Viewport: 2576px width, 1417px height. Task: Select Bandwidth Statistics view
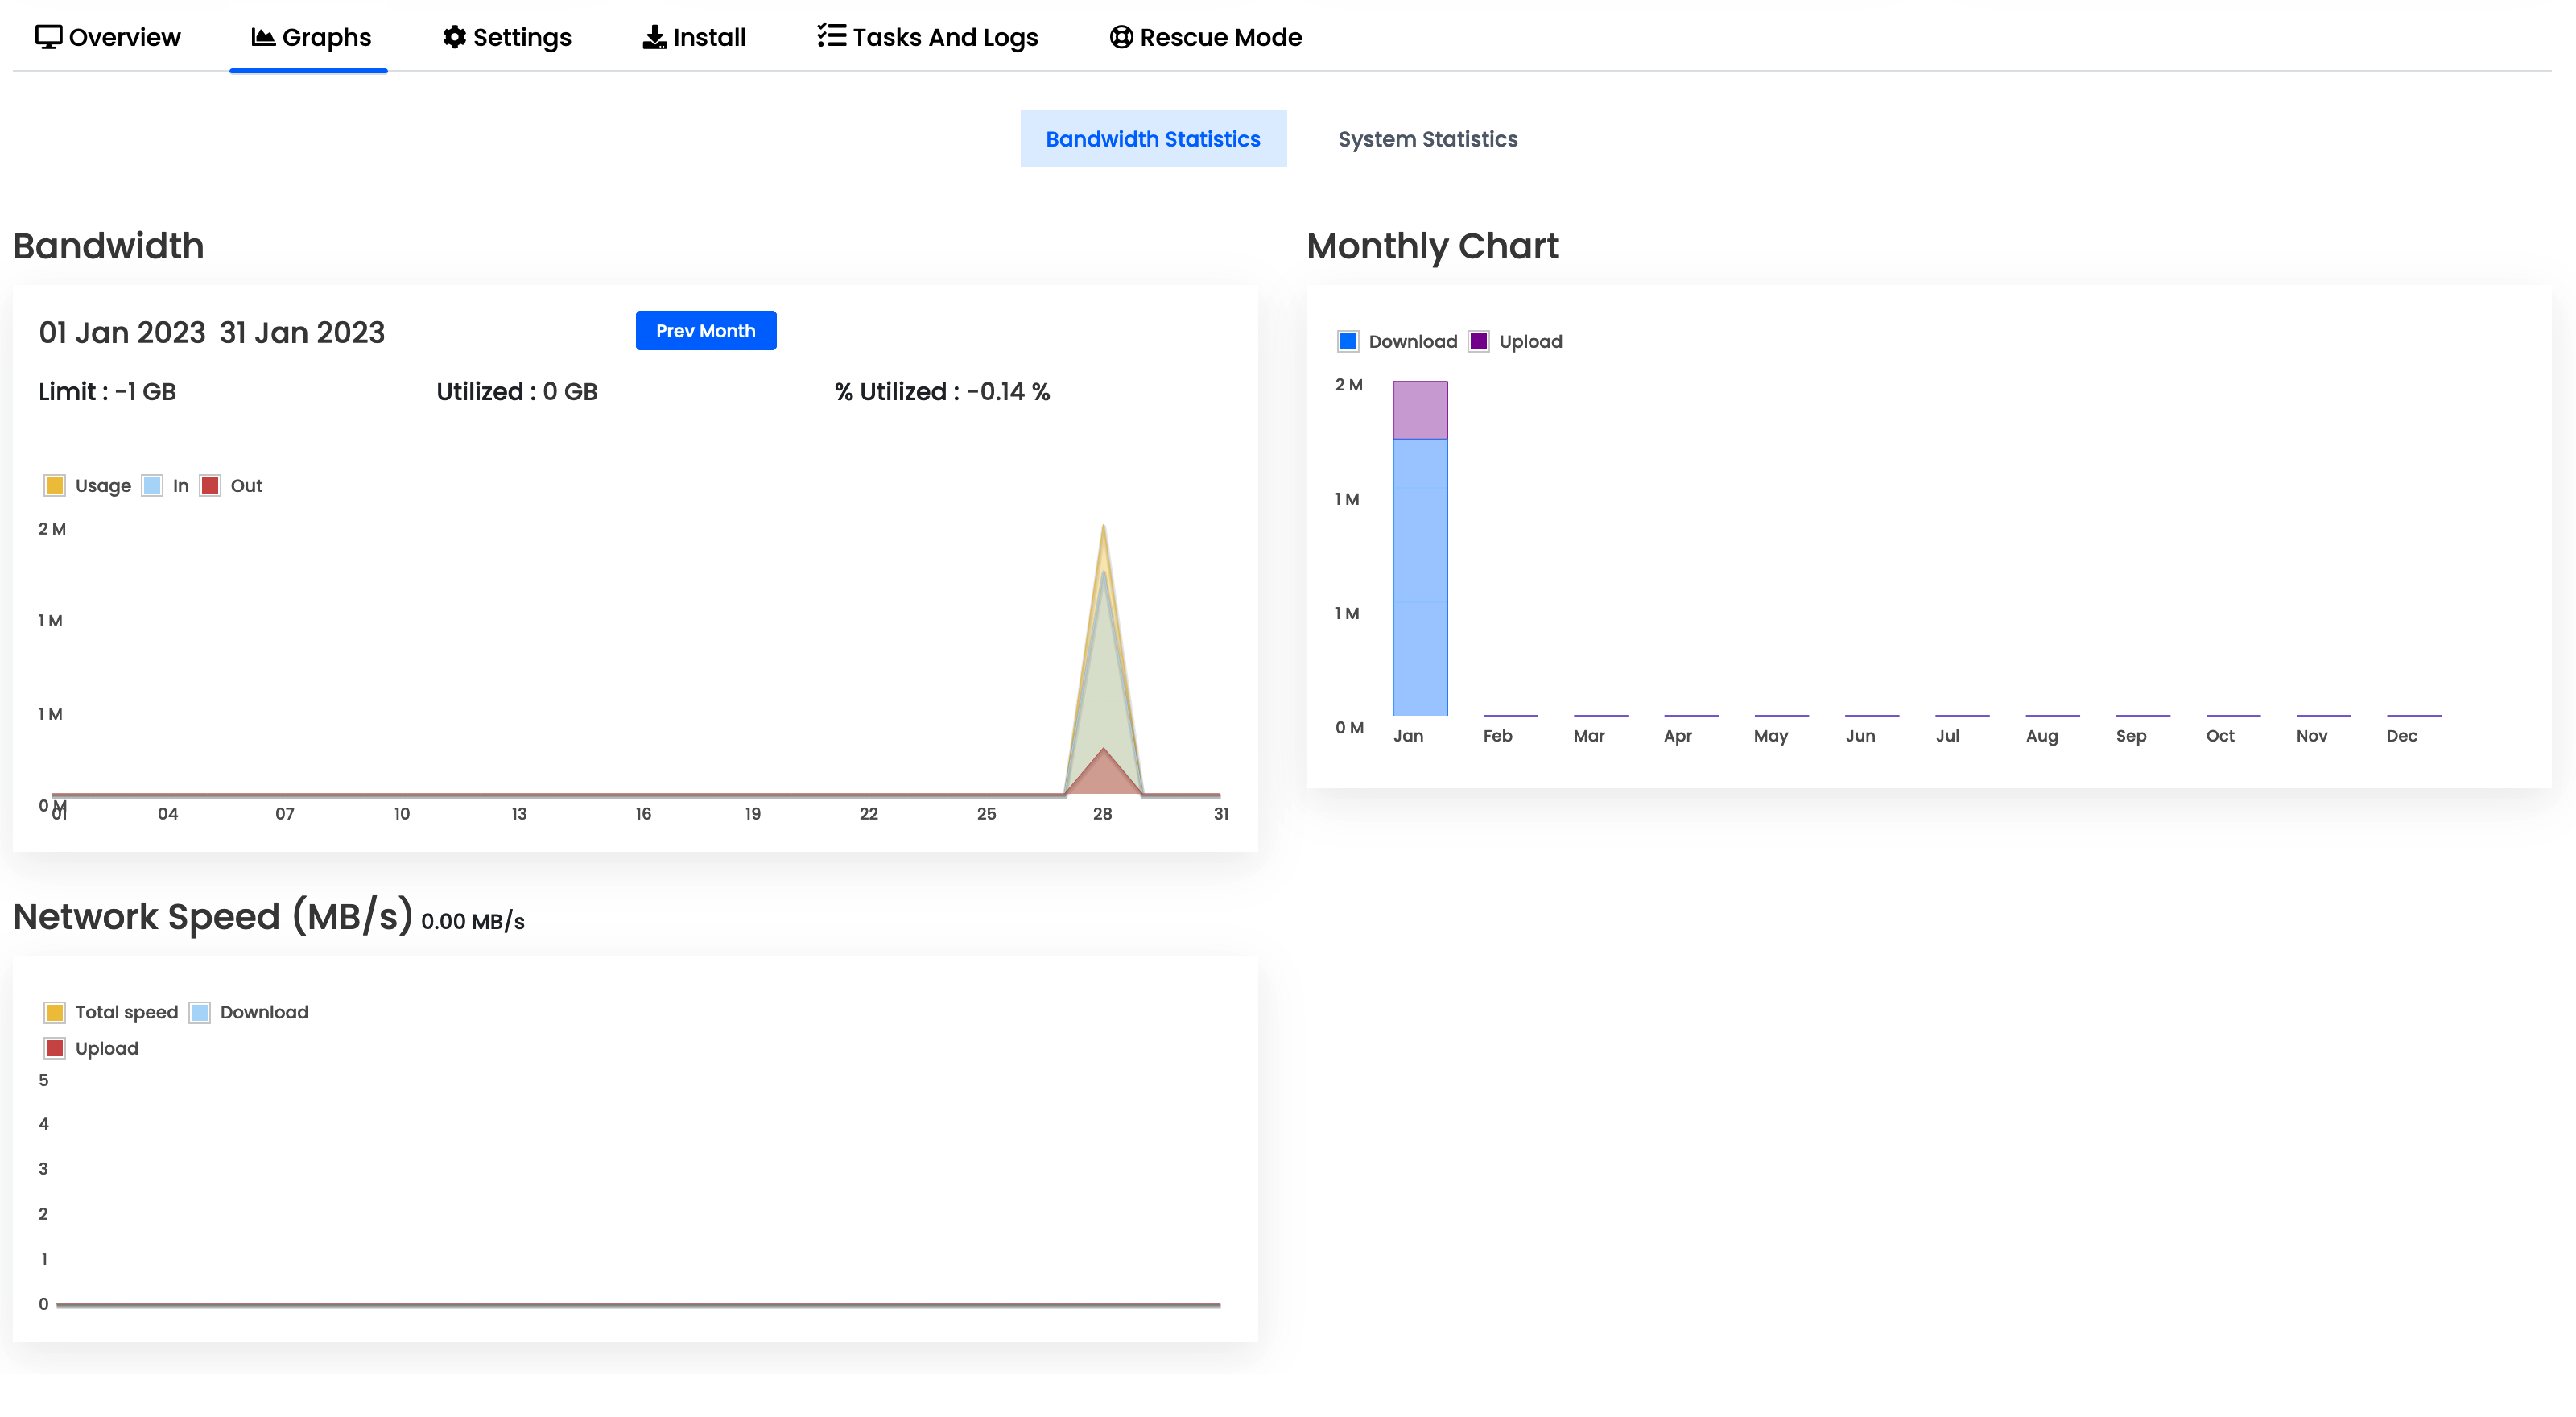point(1152,139)
